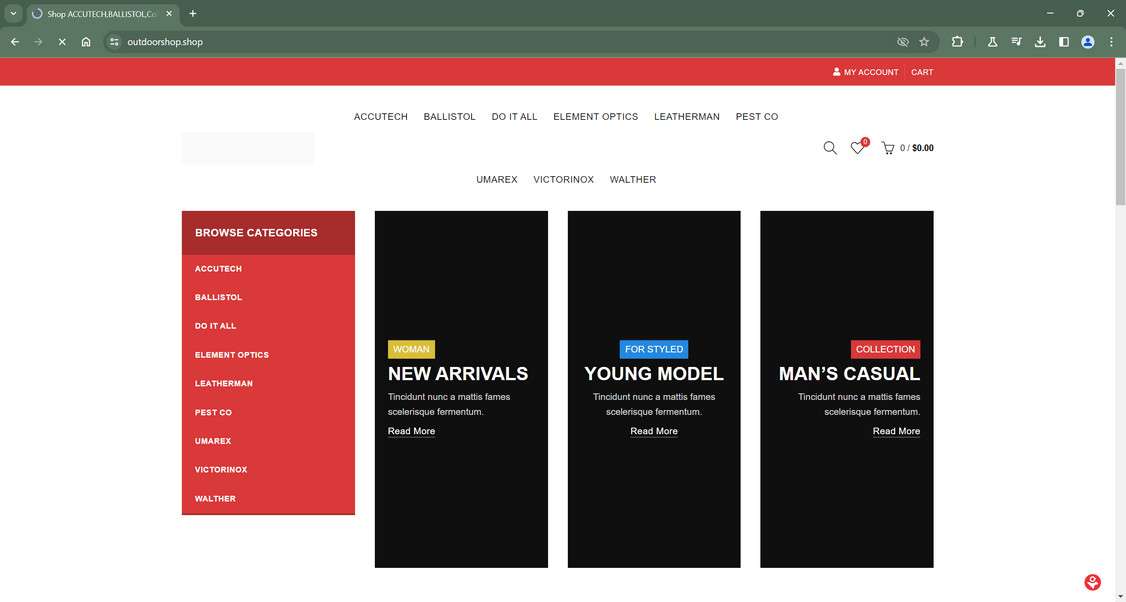Image resolution: width=1126 pixels, height=602 pixels.
Task: Open the Extensions puzzle icon
Action: click(x=957, y=42)
